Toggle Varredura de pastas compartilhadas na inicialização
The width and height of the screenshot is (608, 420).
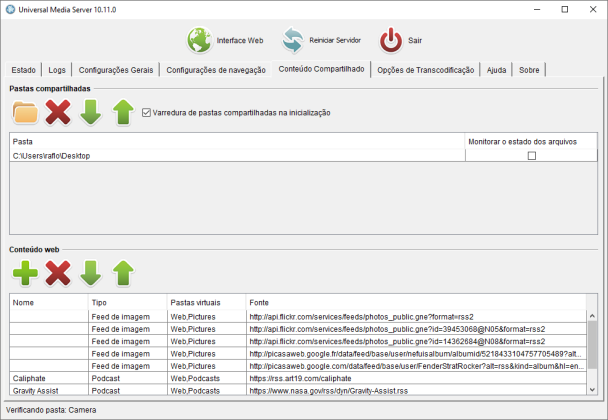coord(146,113)
